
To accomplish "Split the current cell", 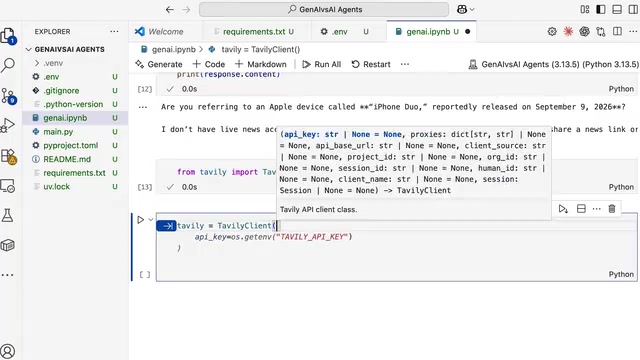I will click(581, 209).
